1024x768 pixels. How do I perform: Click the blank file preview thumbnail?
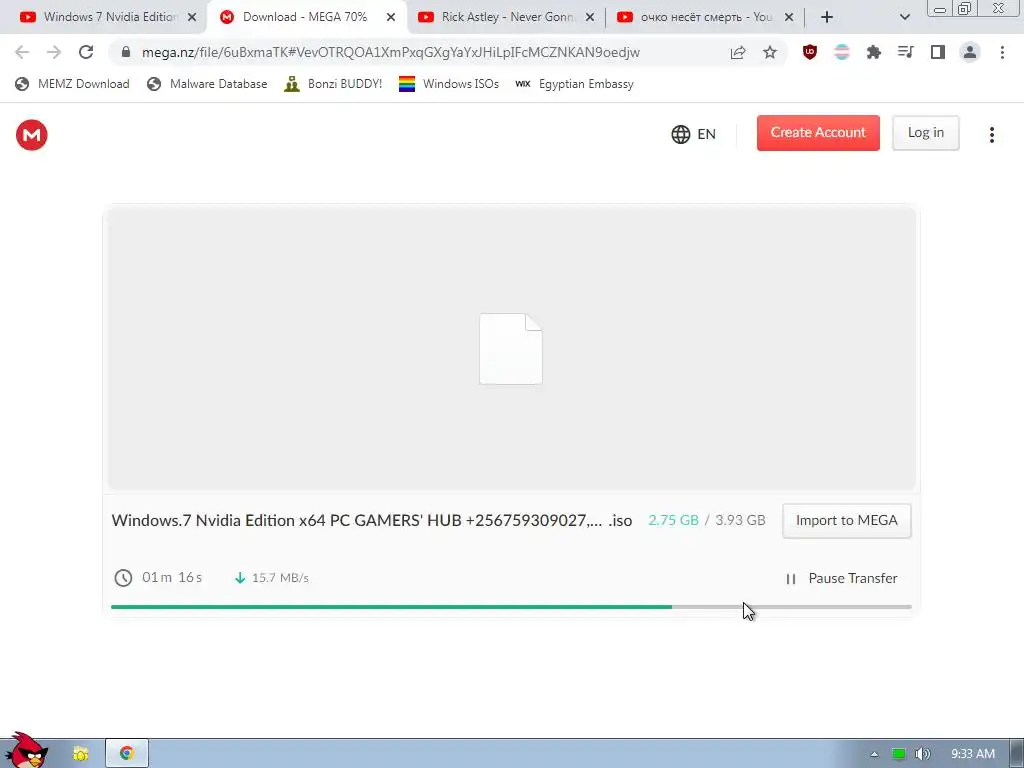point(511,349)
